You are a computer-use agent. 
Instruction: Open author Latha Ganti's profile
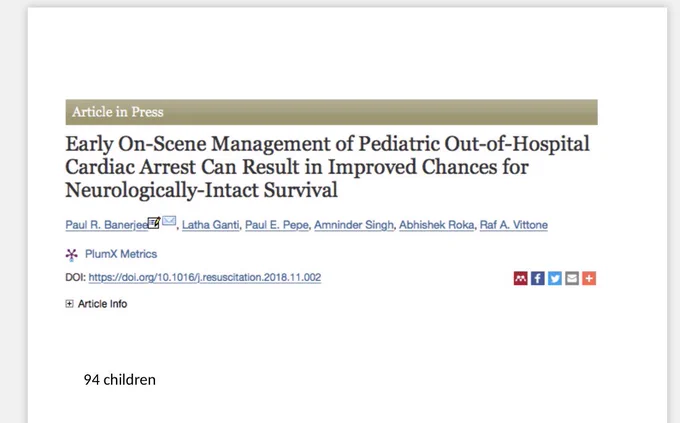tap(210, 225)
